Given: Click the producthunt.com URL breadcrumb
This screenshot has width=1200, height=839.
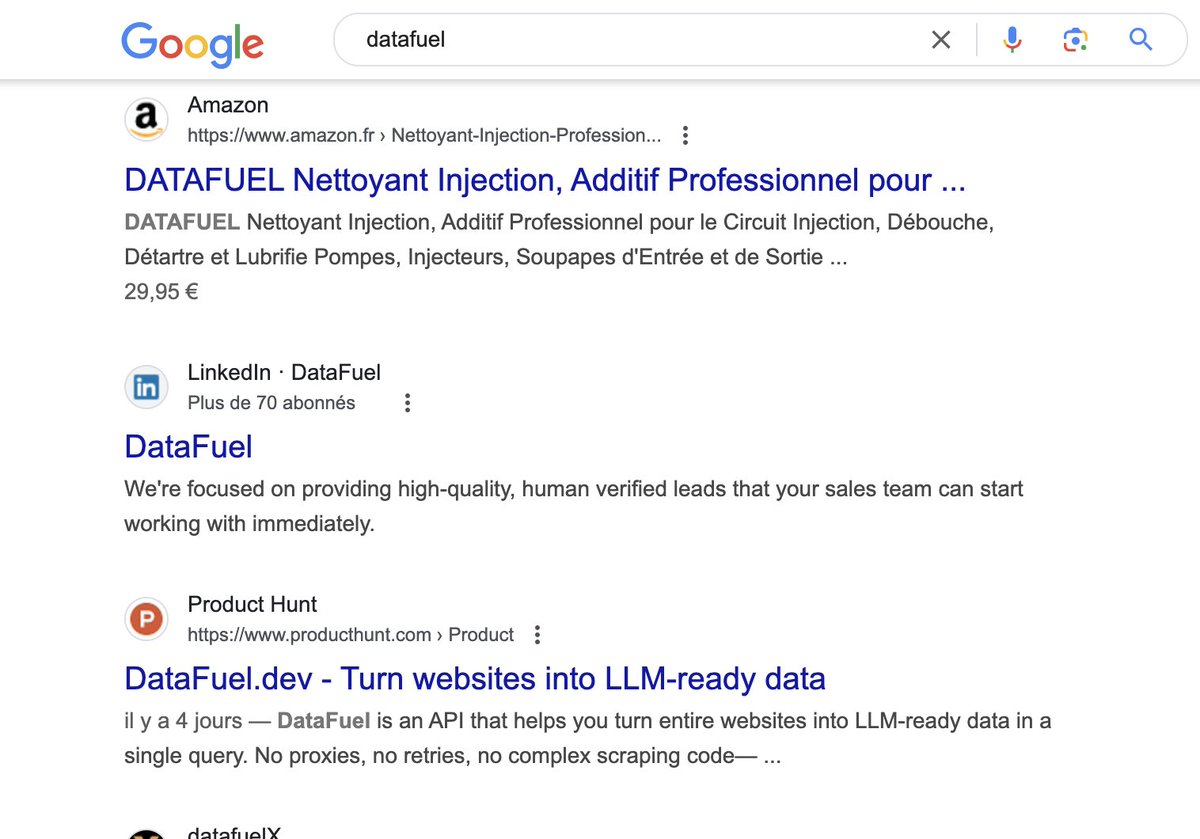Looking at the screenshot, I should pos(351,635).
